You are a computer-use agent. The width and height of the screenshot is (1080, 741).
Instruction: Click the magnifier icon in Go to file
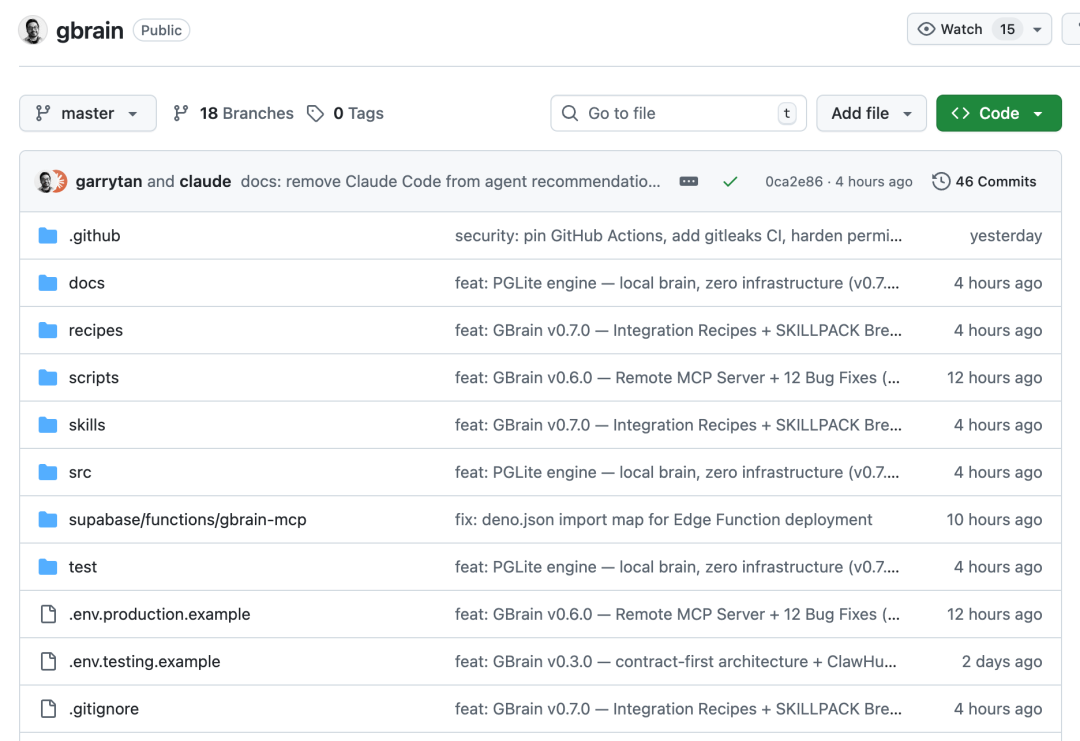click(570, 113)
